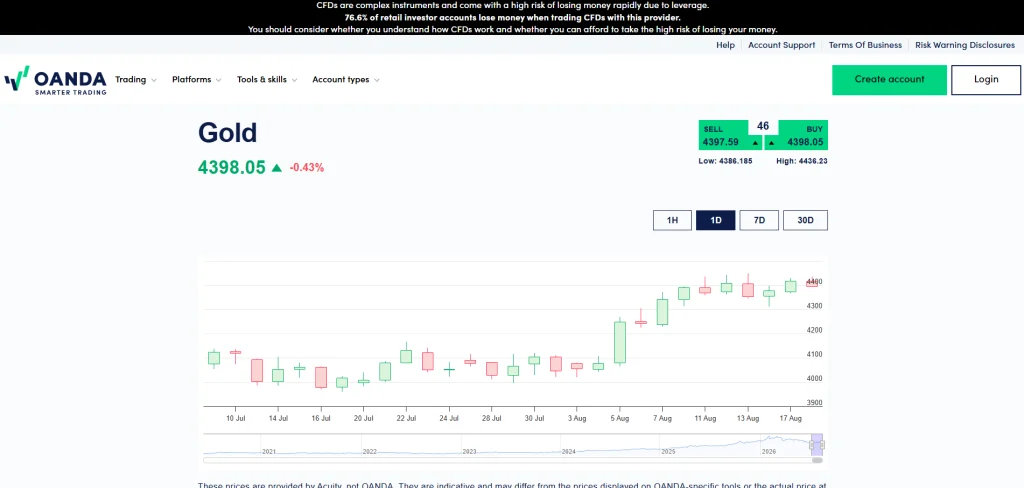Click the OANDA Smarter Trading logo
1024x488 pixels.
tap(56, 80)
